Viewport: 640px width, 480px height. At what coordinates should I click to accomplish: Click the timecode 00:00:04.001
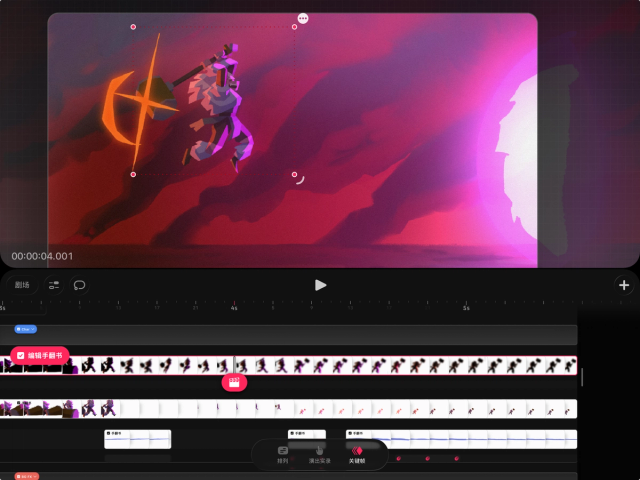coord(42,256)
